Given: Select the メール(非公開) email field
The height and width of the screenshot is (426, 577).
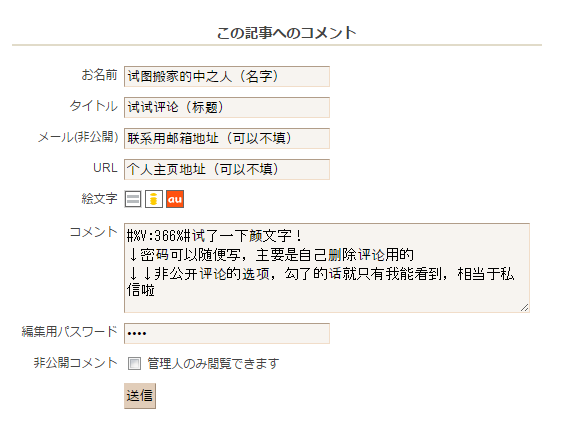Looking at the screenshot, I should tap(227, 138).
